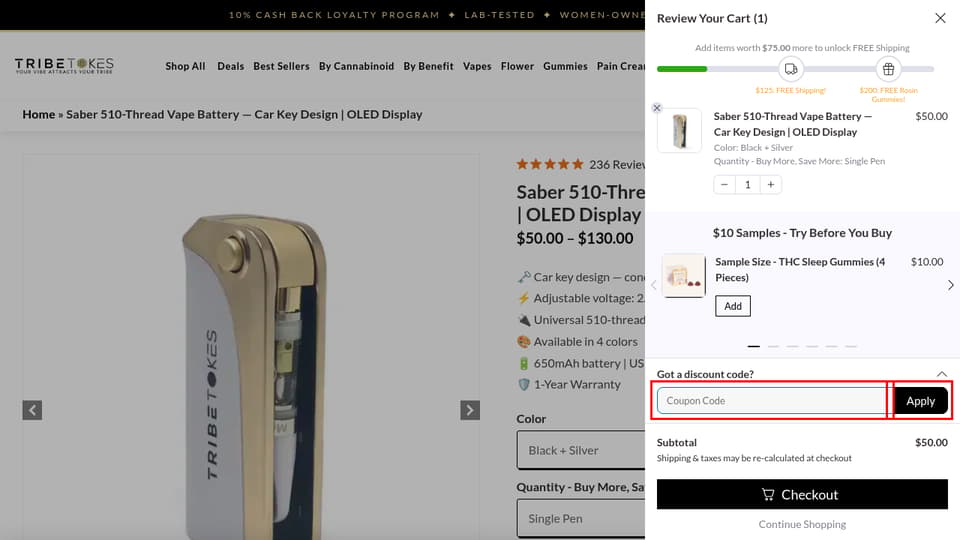Show next product image
This screenshot has height=540, width=960.
pyautogui.click(x=470, y=410)
